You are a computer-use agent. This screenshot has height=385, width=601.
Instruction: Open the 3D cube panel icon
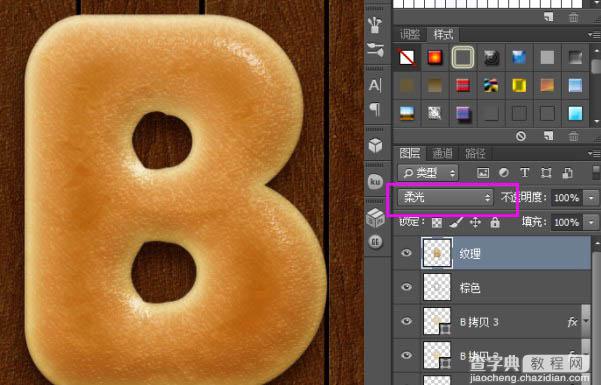click(375, 146)
